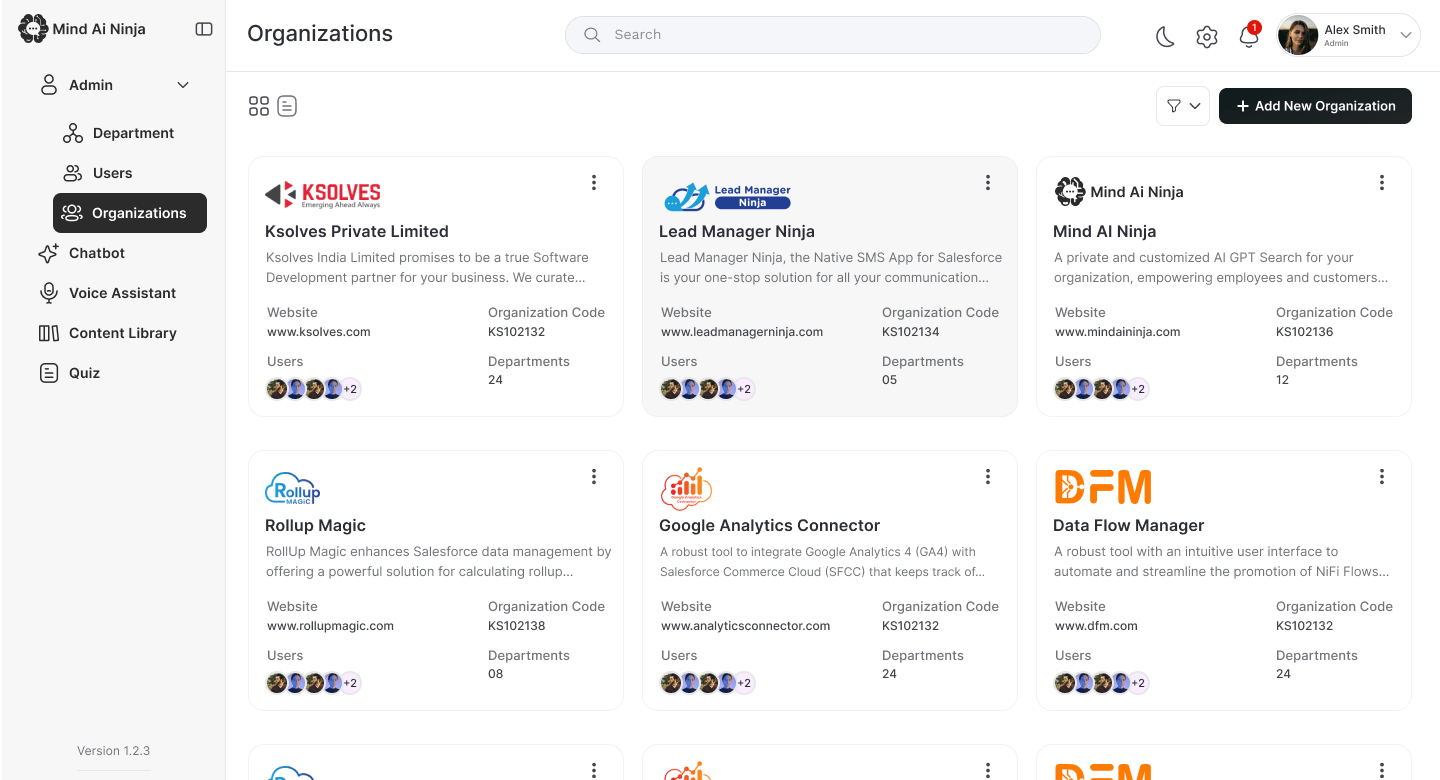
Task: Select Organizations sidebar item
Action: (x=130, y=213)
